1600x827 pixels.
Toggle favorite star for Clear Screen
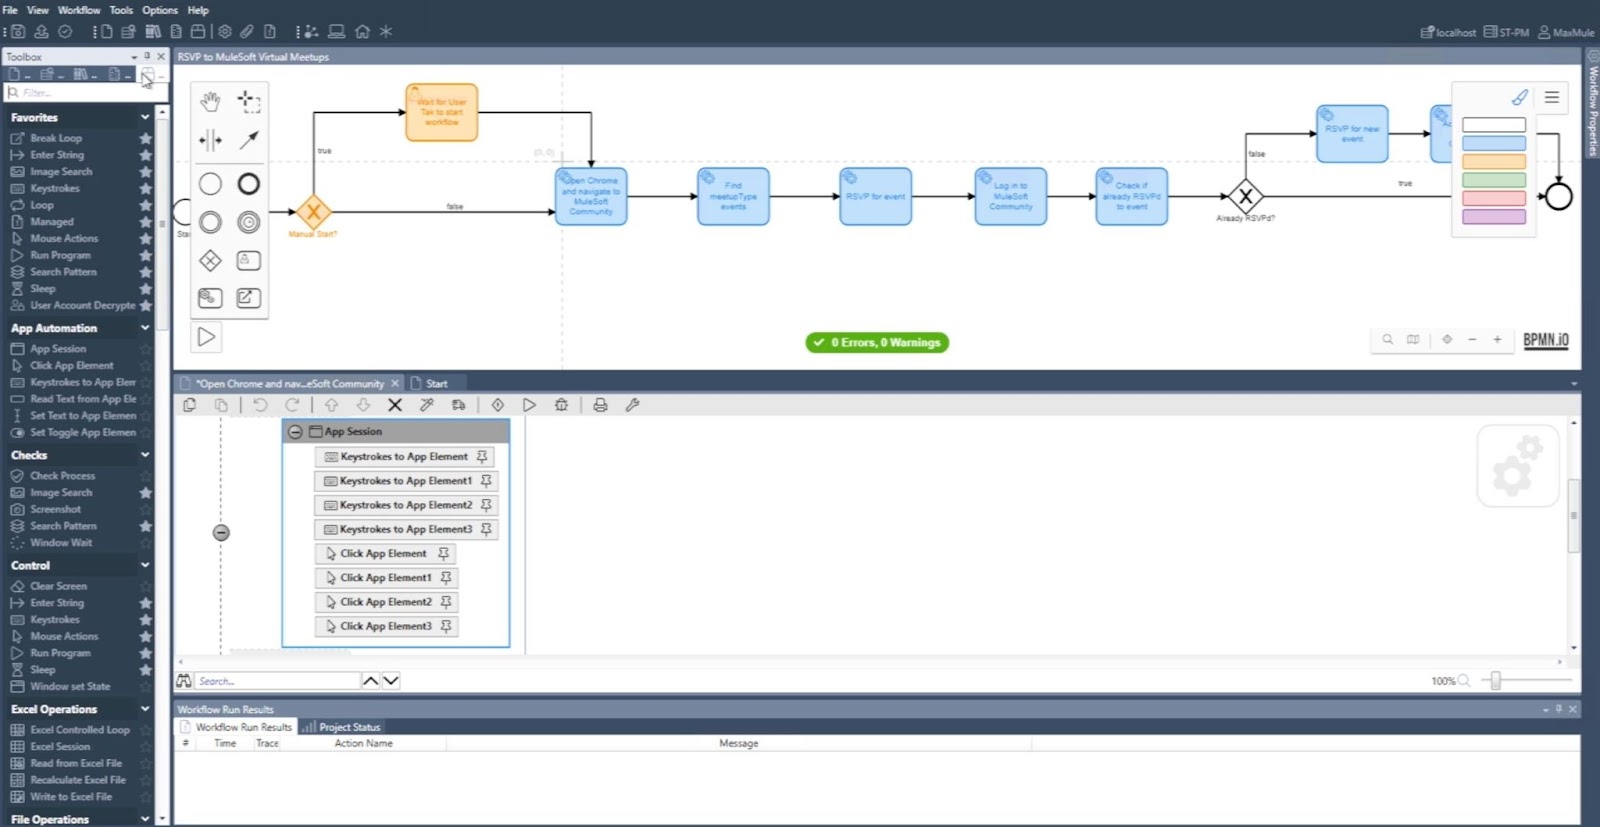[146, 586]
